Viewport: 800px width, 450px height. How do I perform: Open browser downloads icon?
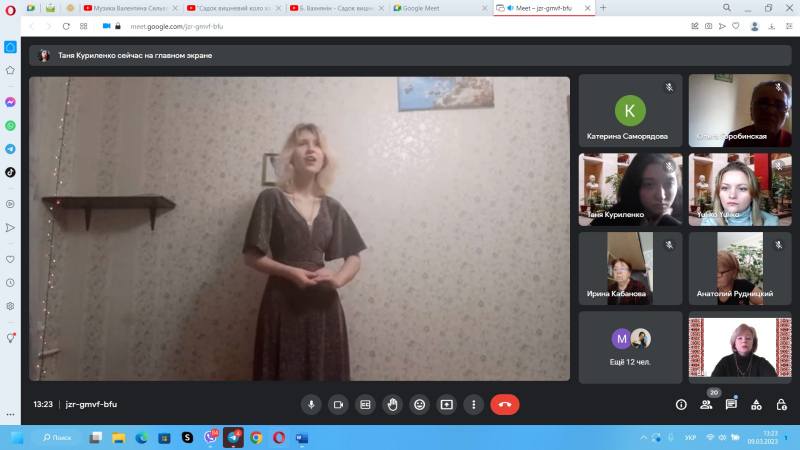coord(772,27)
